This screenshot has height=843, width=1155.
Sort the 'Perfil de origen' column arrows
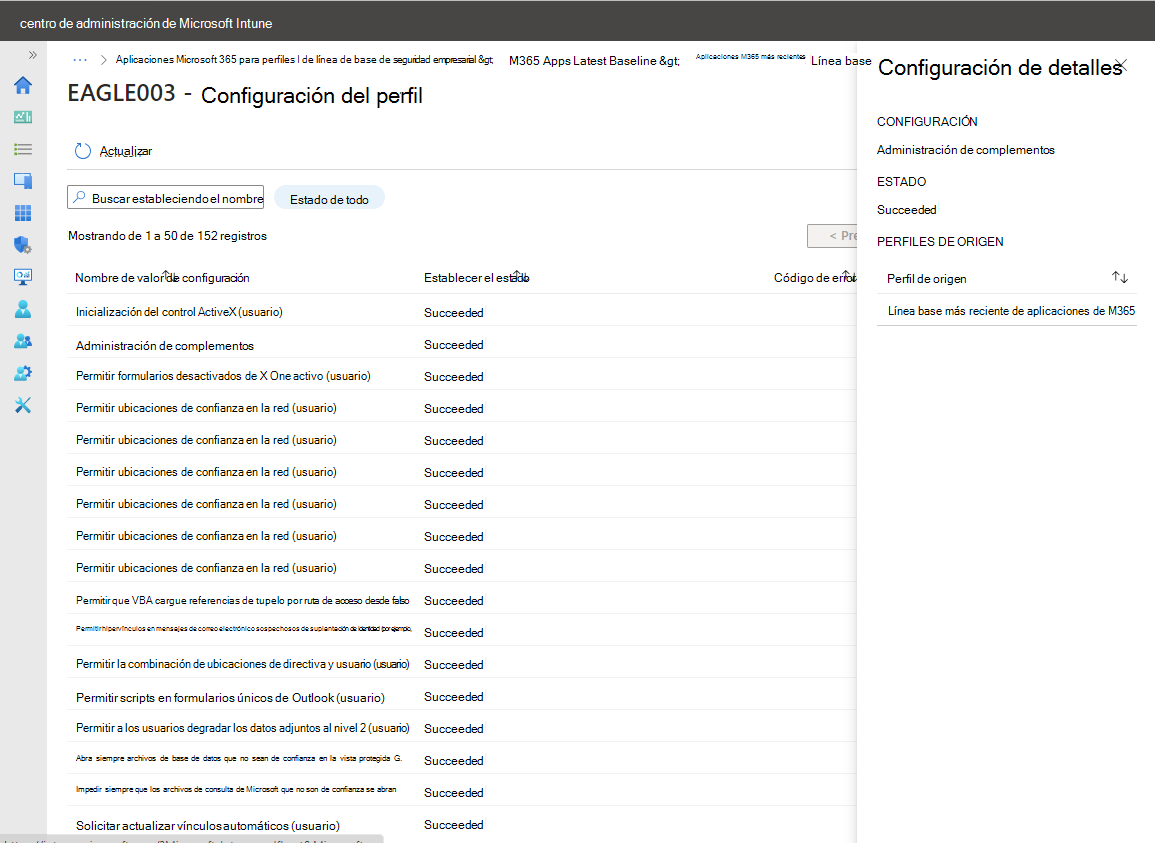tap(1120, 277)
